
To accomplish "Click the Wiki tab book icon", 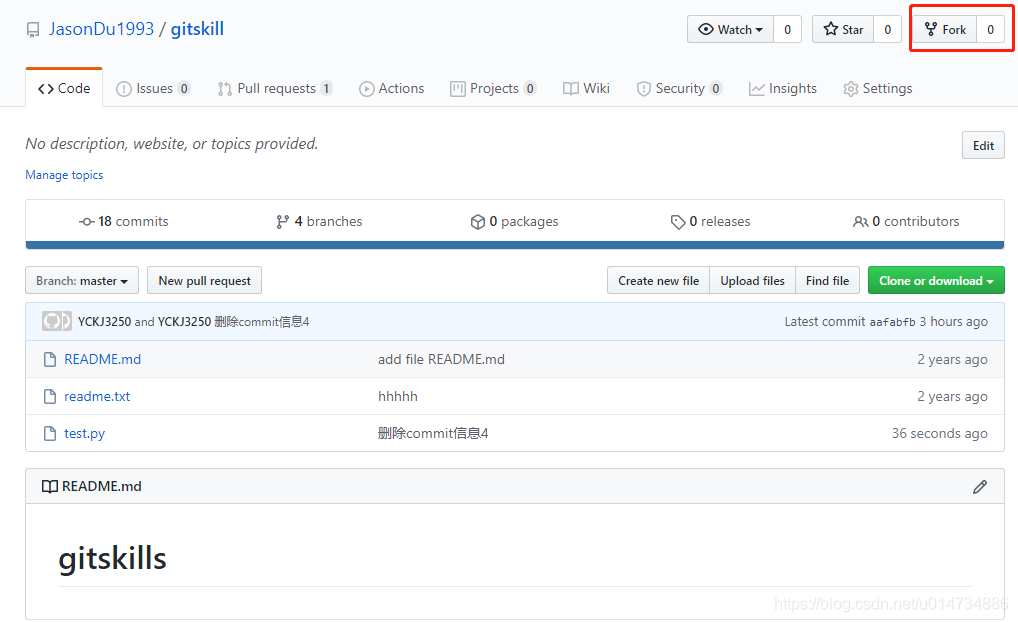I will (571, 89).
